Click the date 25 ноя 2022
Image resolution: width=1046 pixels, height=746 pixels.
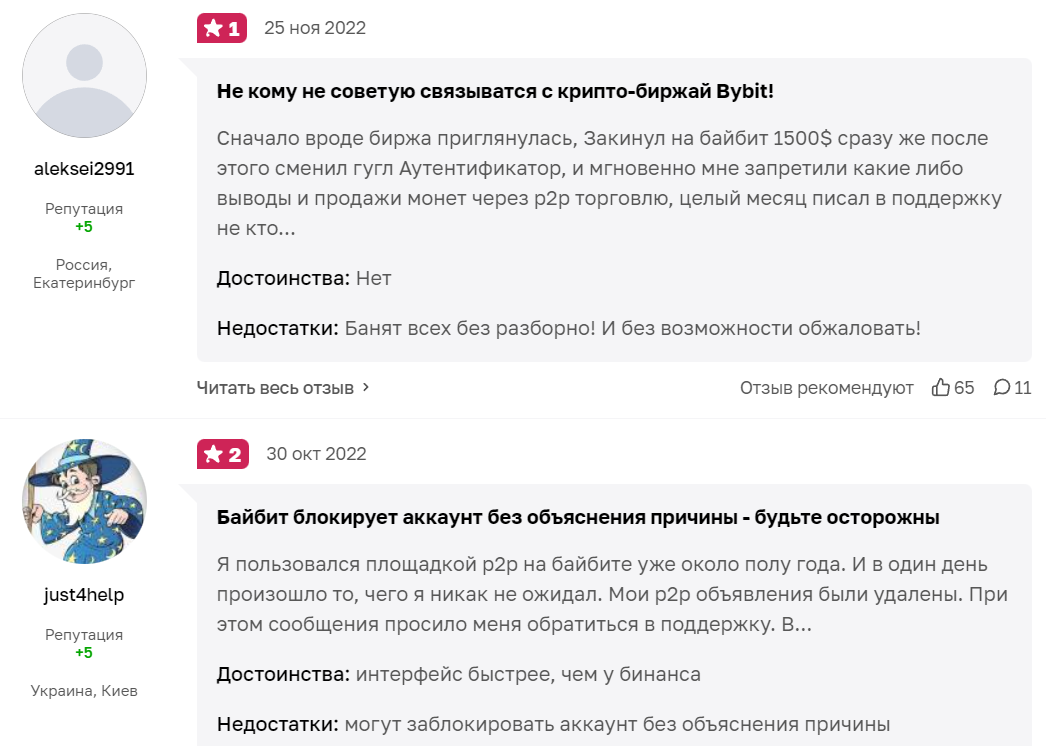point(315,28)
